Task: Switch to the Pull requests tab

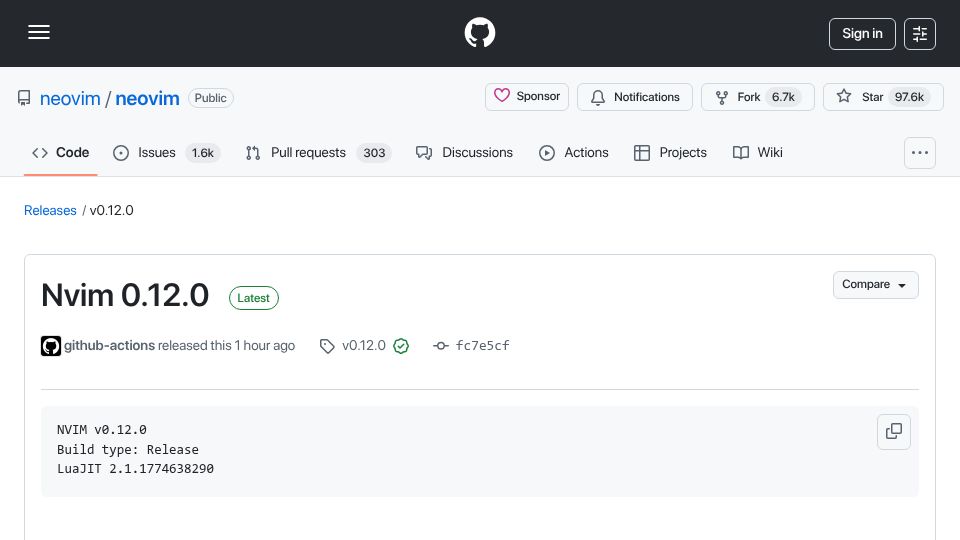Action: 318,152
